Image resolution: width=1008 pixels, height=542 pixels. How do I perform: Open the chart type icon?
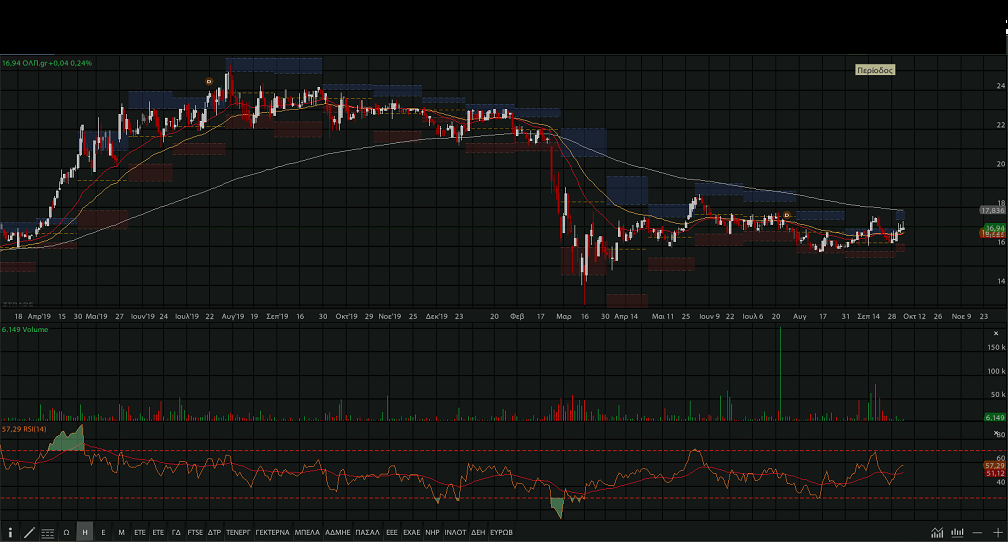[937, 532]
